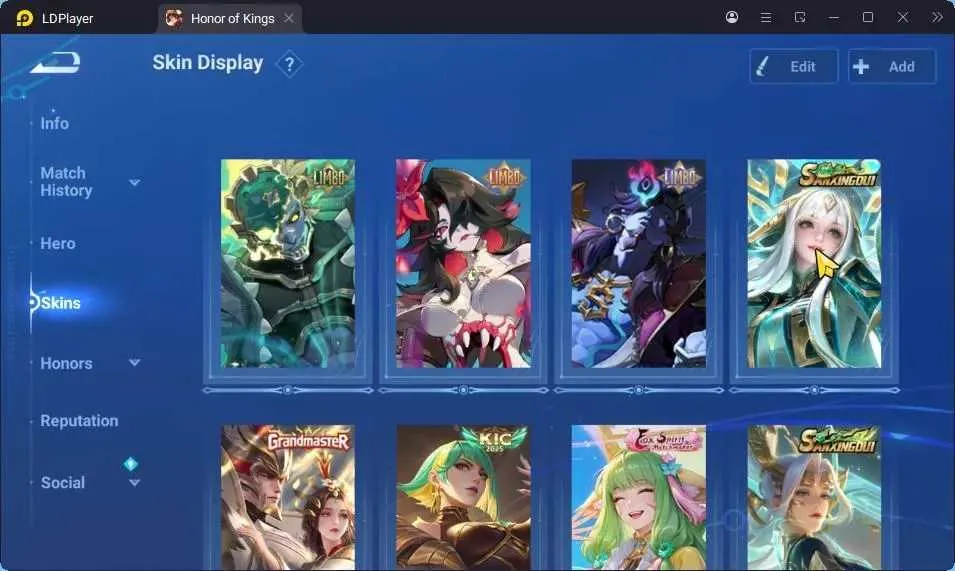Open the Match History section
This screenshot has width=955, height=571.
tap(66, 181)
